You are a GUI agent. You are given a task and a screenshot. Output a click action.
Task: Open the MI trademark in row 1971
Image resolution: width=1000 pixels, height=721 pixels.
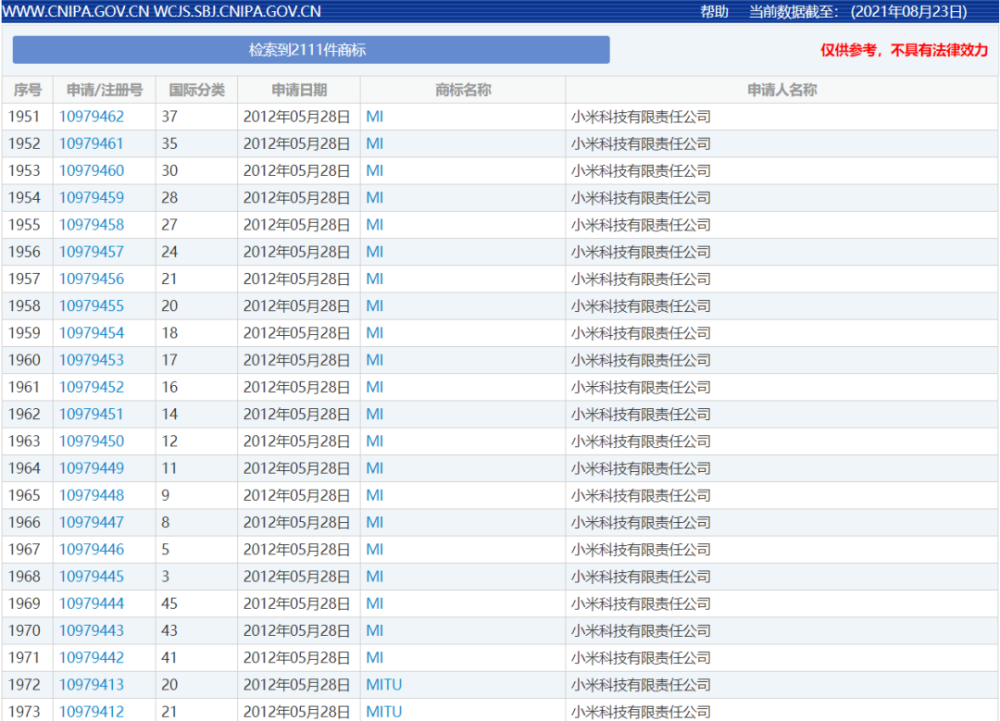point(374,657)
